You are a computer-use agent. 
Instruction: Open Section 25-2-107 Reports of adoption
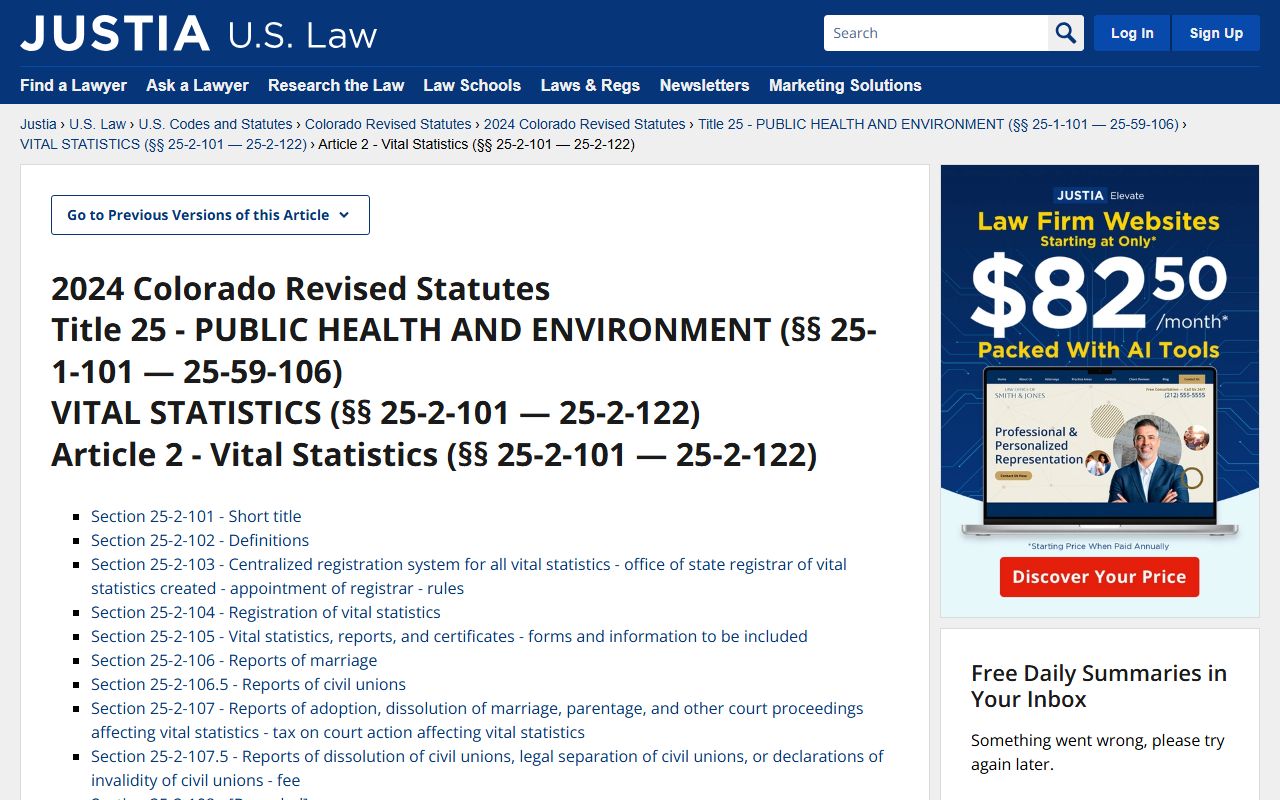tap(477, 720)
